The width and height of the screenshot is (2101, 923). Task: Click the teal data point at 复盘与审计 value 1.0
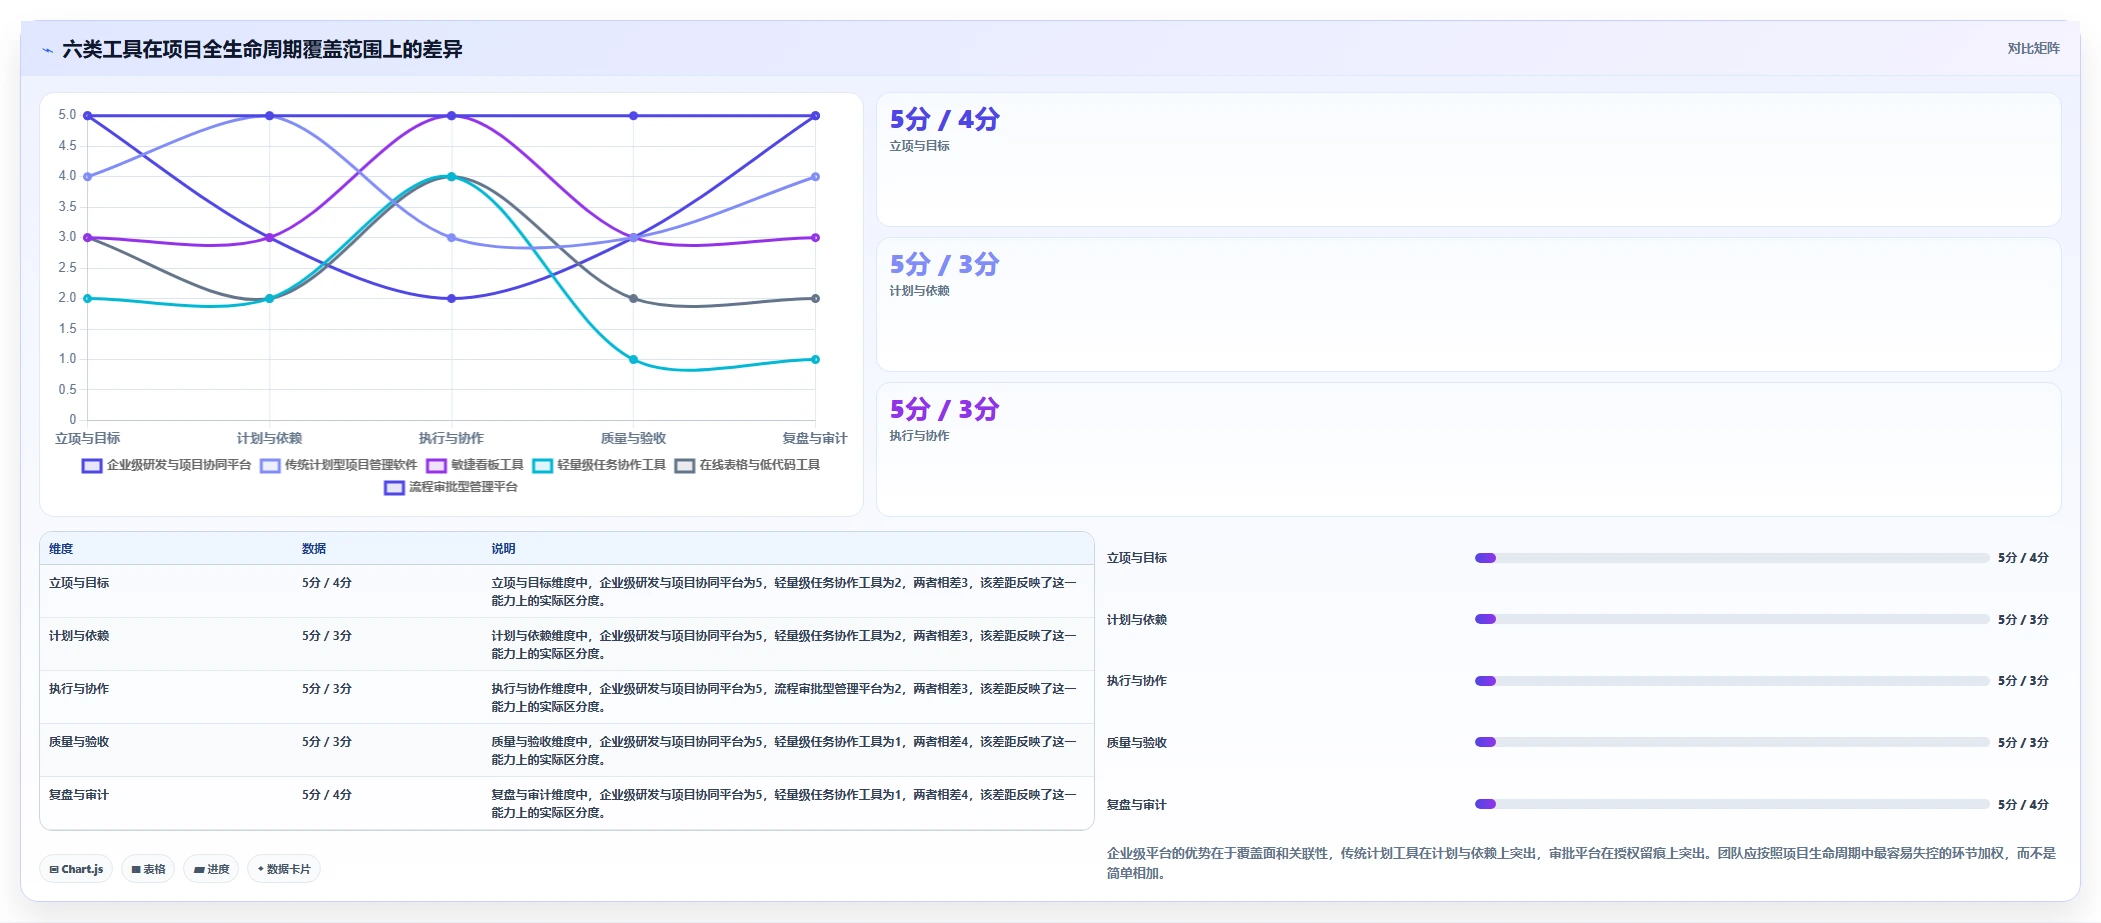(815, 359)
